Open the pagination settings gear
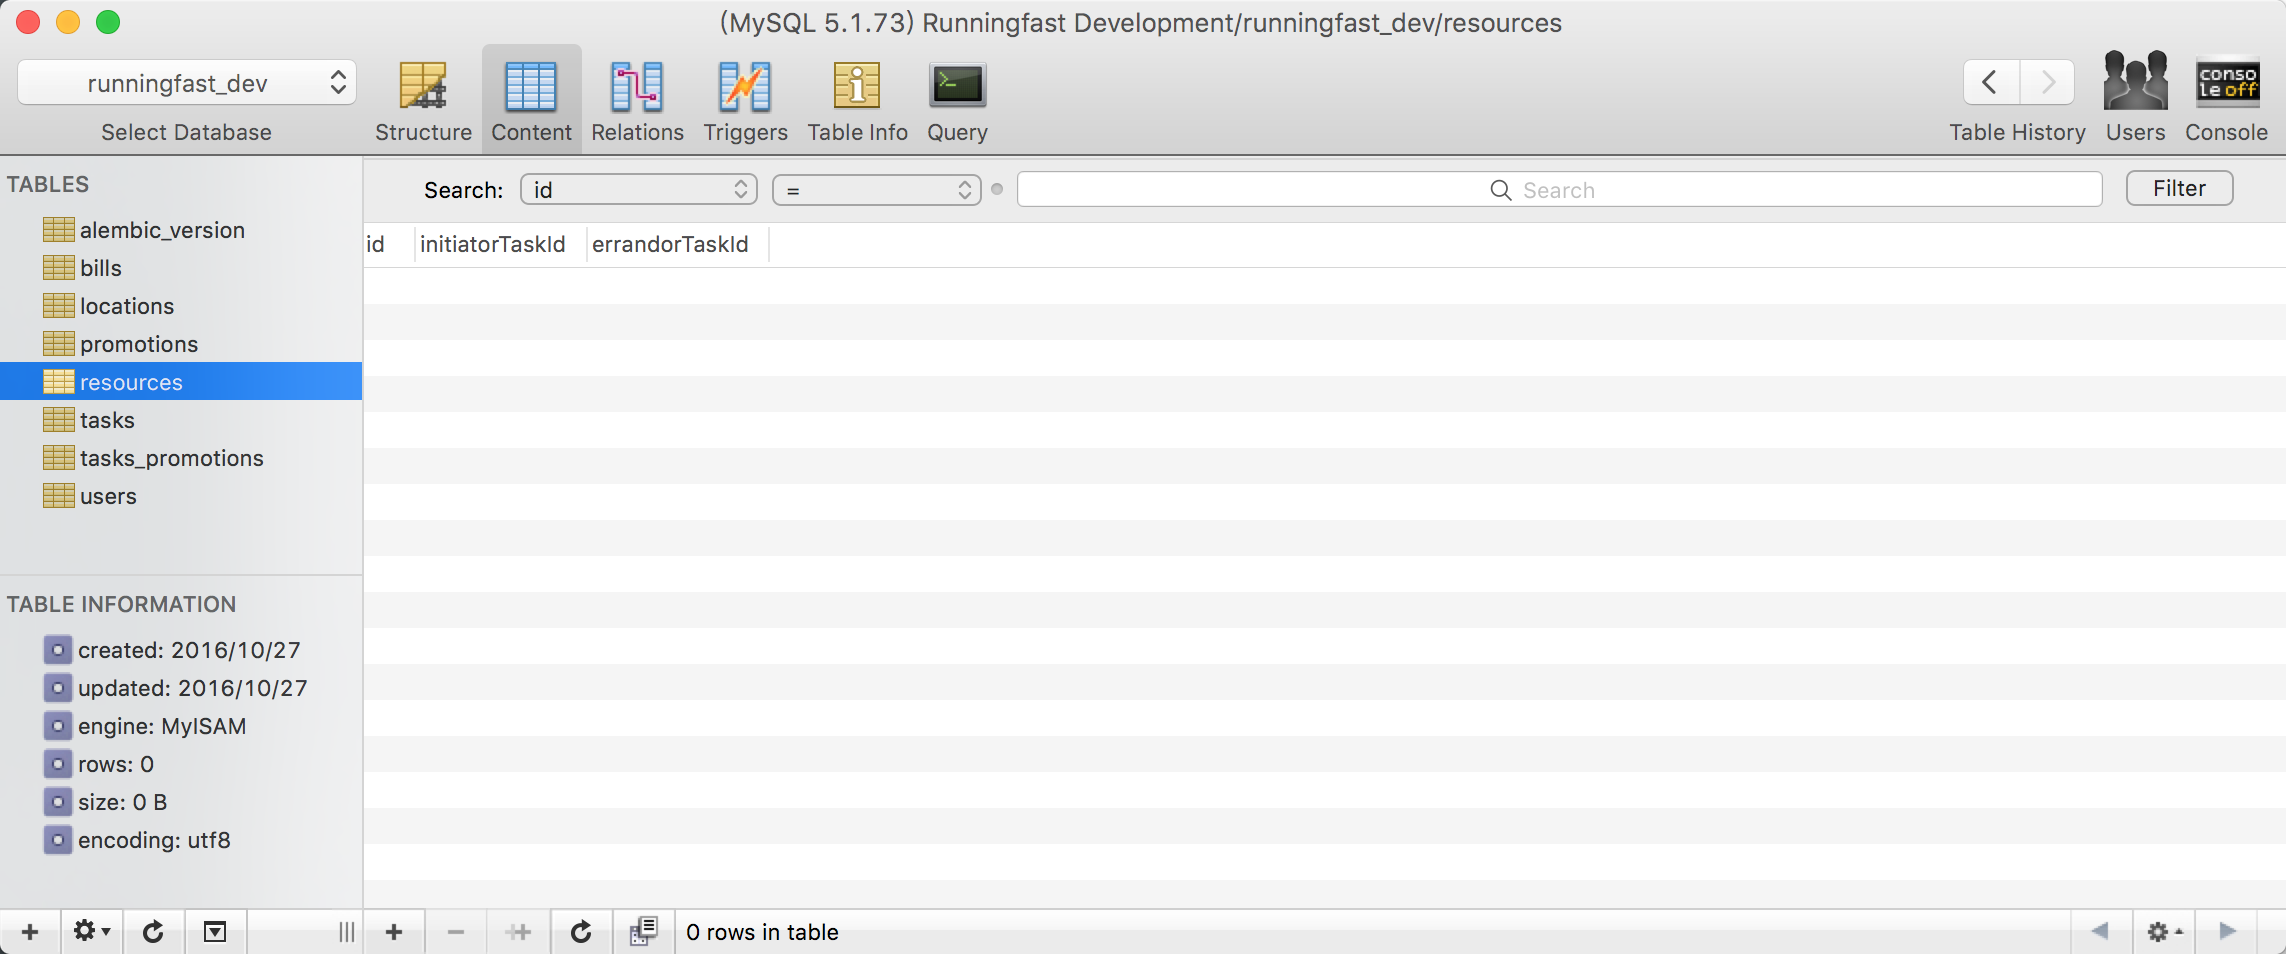This screenshot has width=2286, height=954. 2163,932
